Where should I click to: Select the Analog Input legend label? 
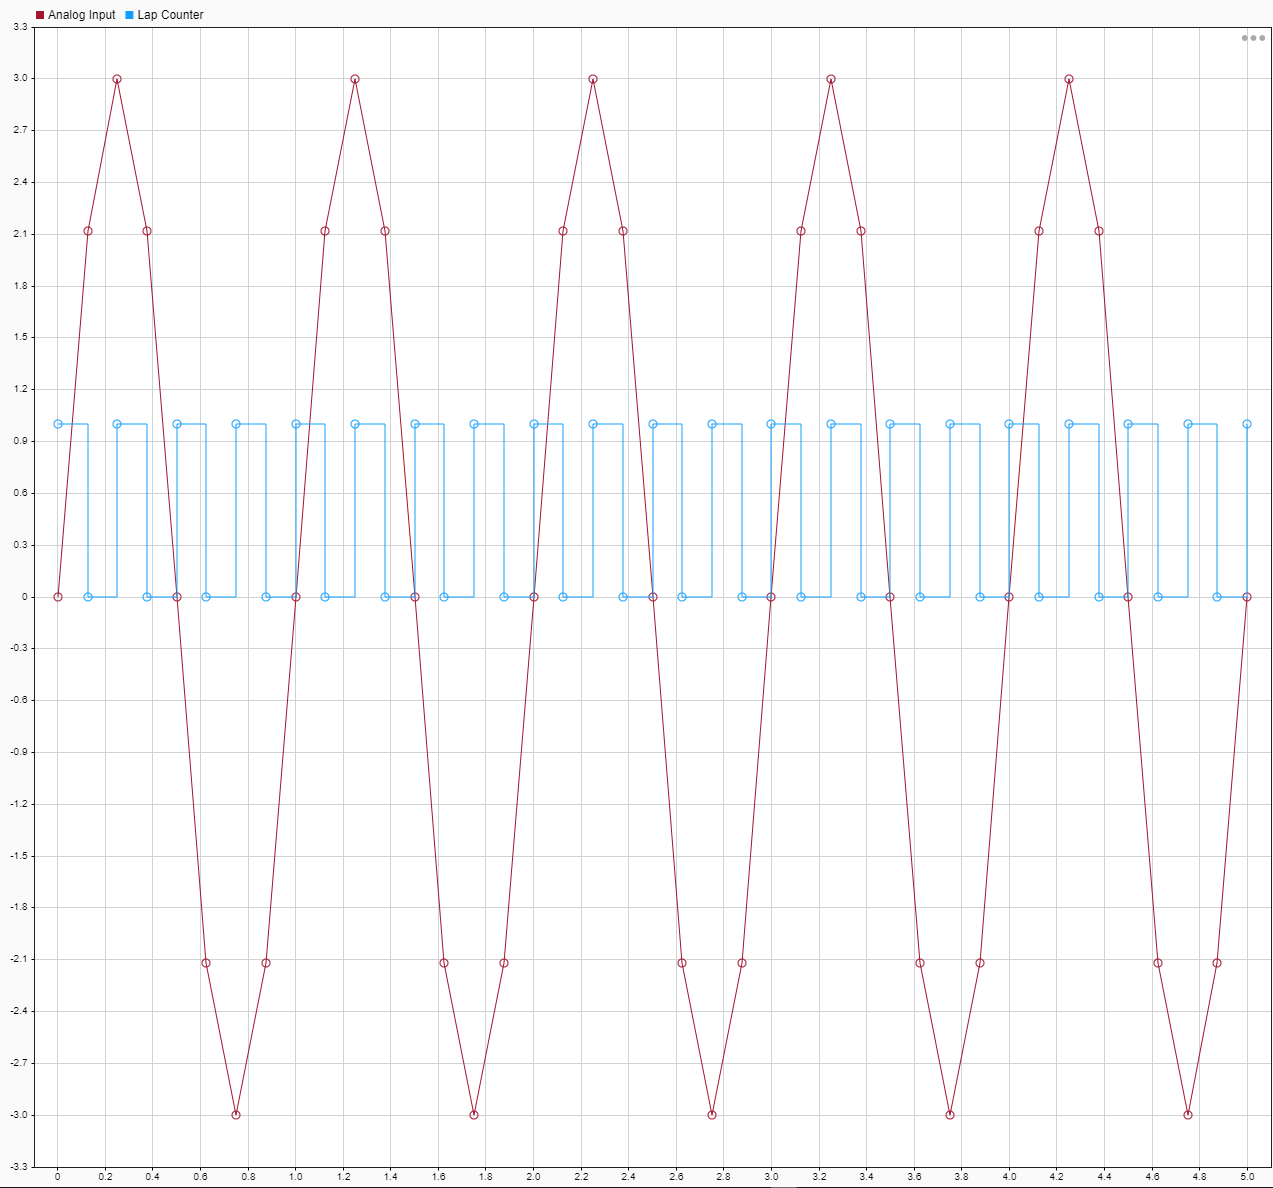[x=82, y=15]
